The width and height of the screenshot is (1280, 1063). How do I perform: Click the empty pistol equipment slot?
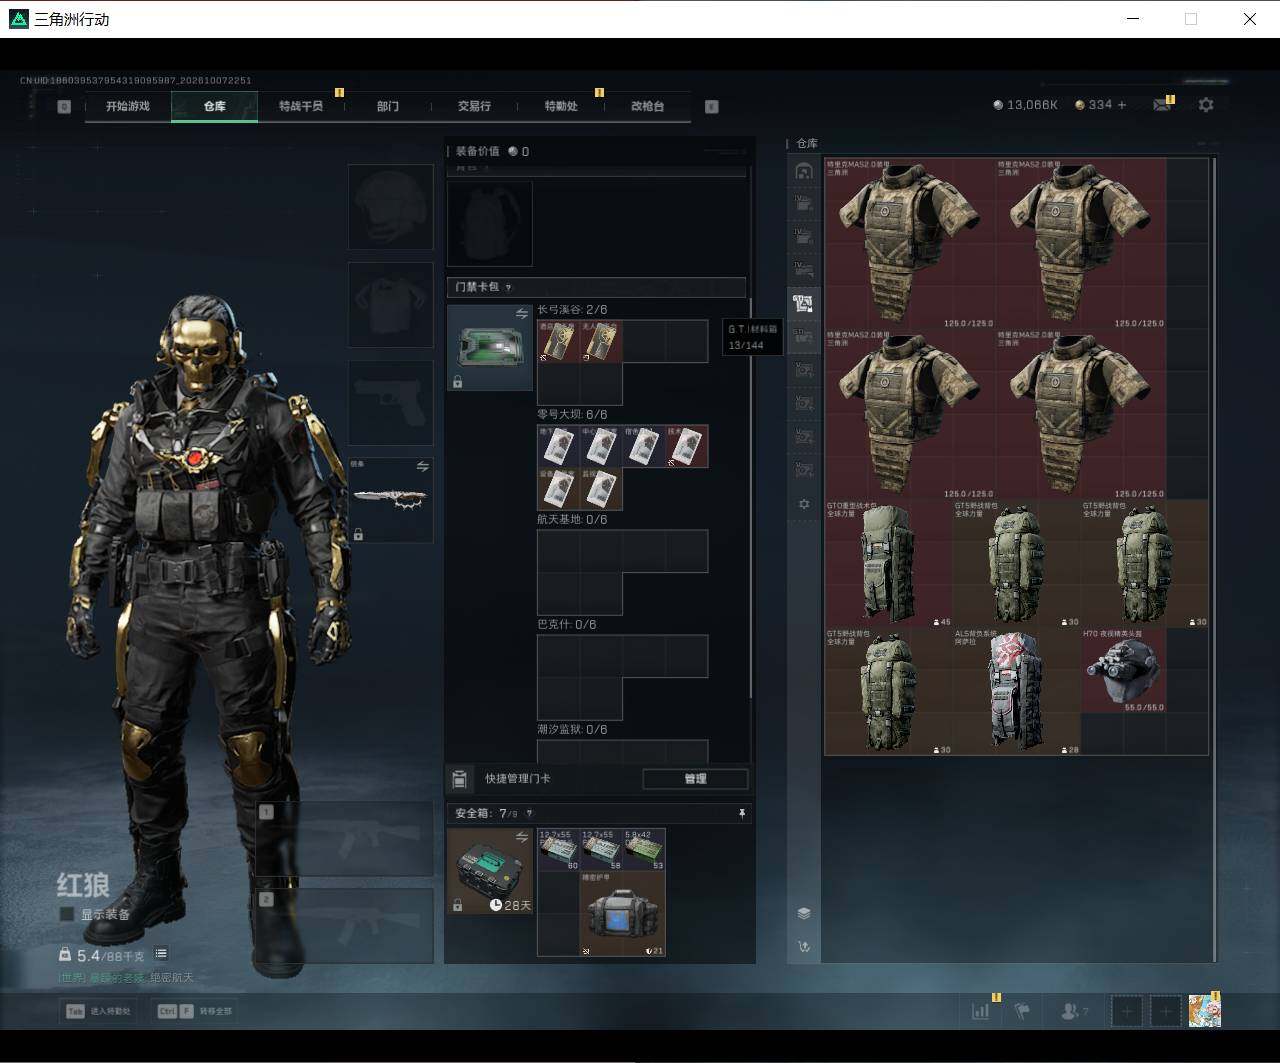pyautogui.click(x=391, y=403)
